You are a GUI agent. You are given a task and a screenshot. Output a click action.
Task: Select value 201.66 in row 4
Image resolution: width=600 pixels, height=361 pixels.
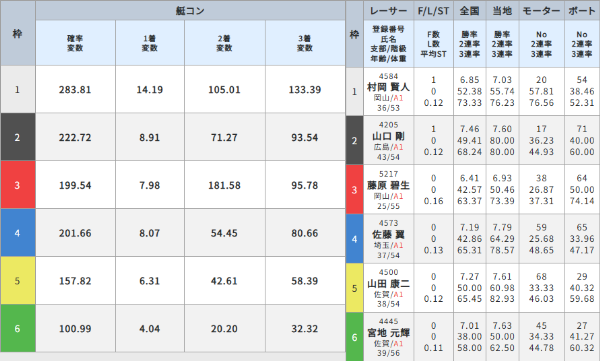(75, 233)
